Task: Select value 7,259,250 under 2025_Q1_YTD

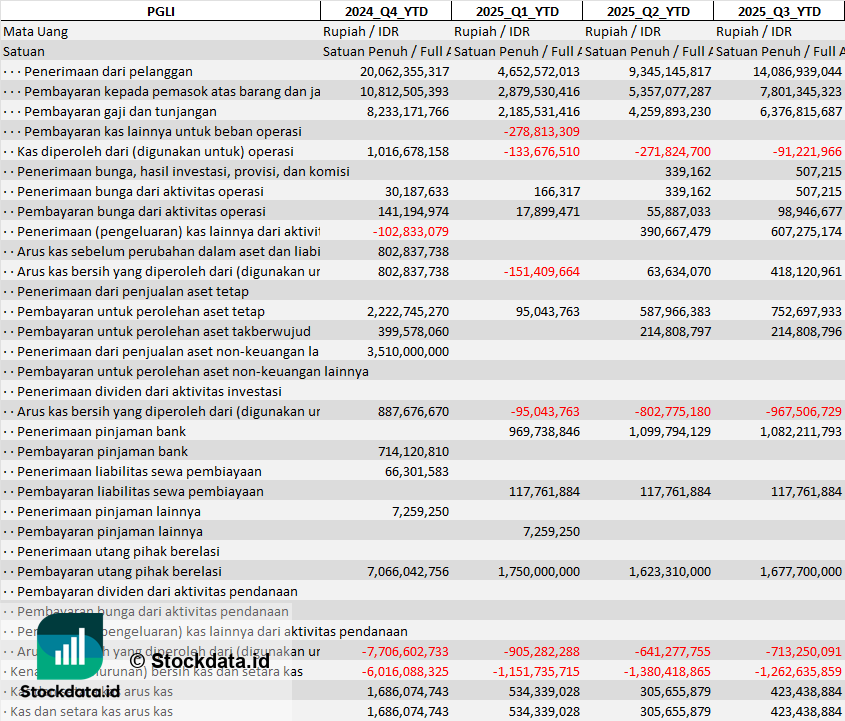Action: point(551,531)
